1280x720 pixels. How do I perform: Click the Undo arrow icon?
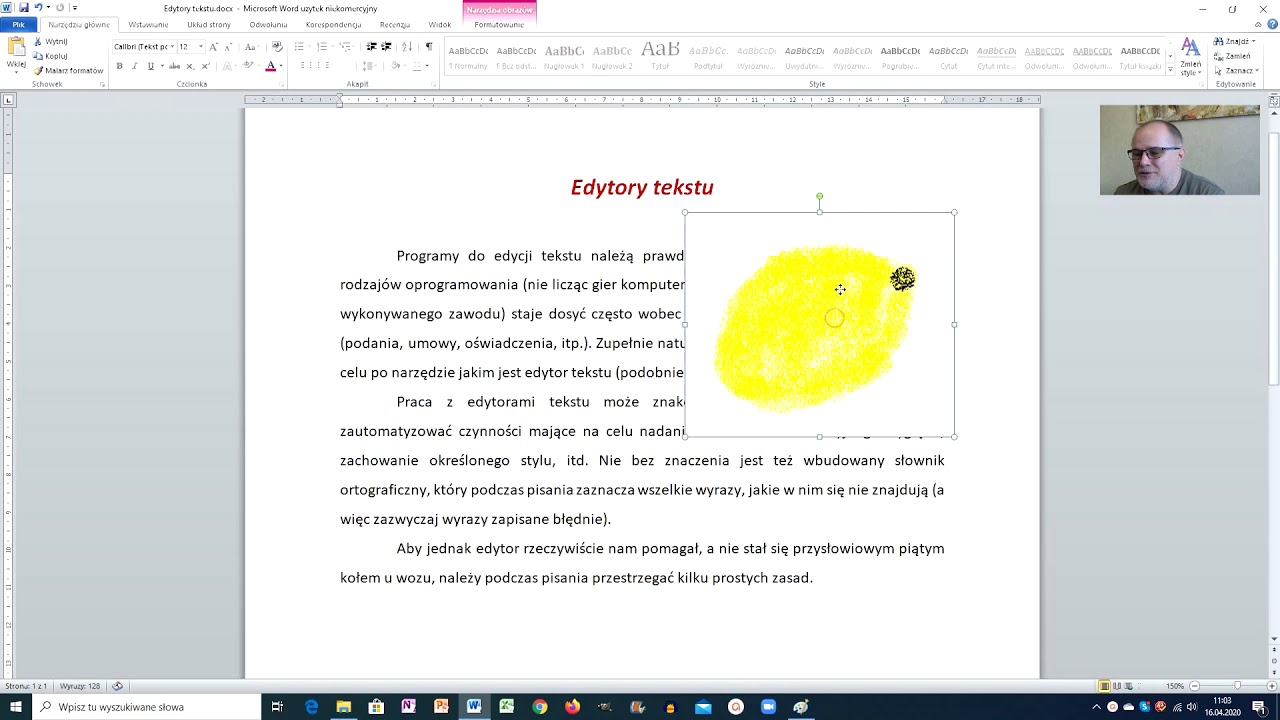[x=38, y=8]
